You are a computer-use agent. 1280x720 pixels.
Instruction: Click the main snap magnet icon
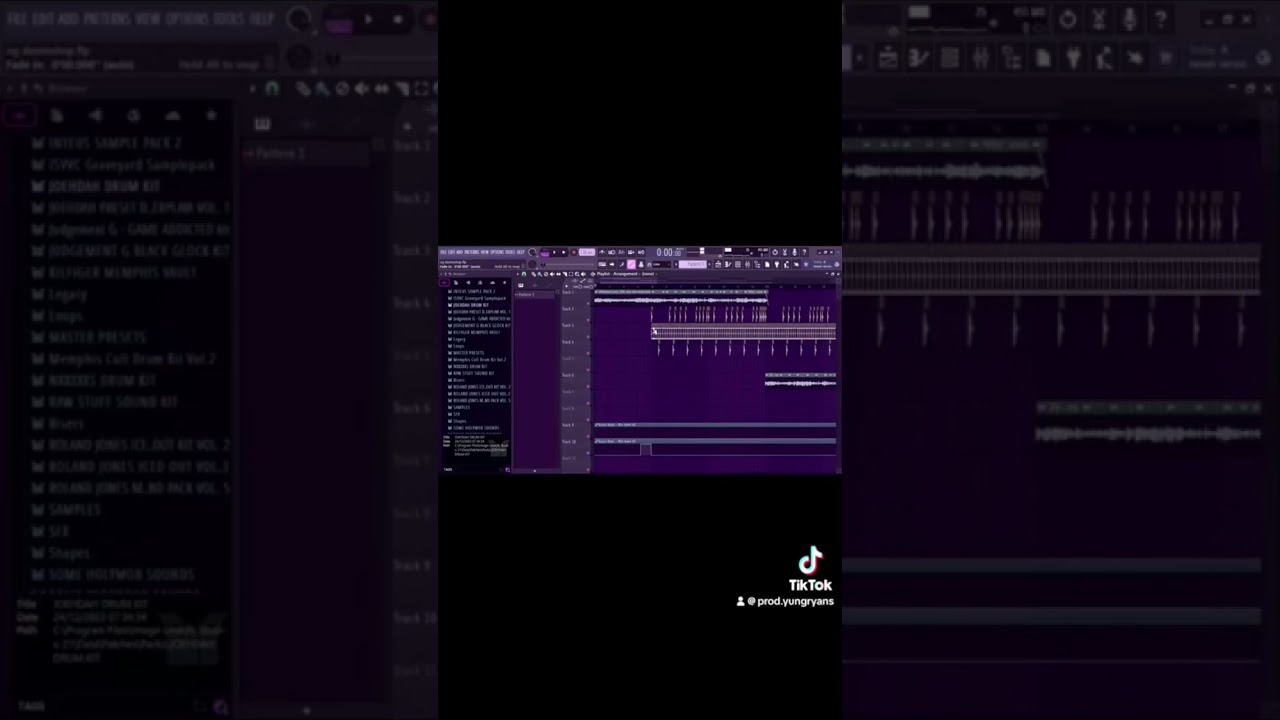pos(649,264)
